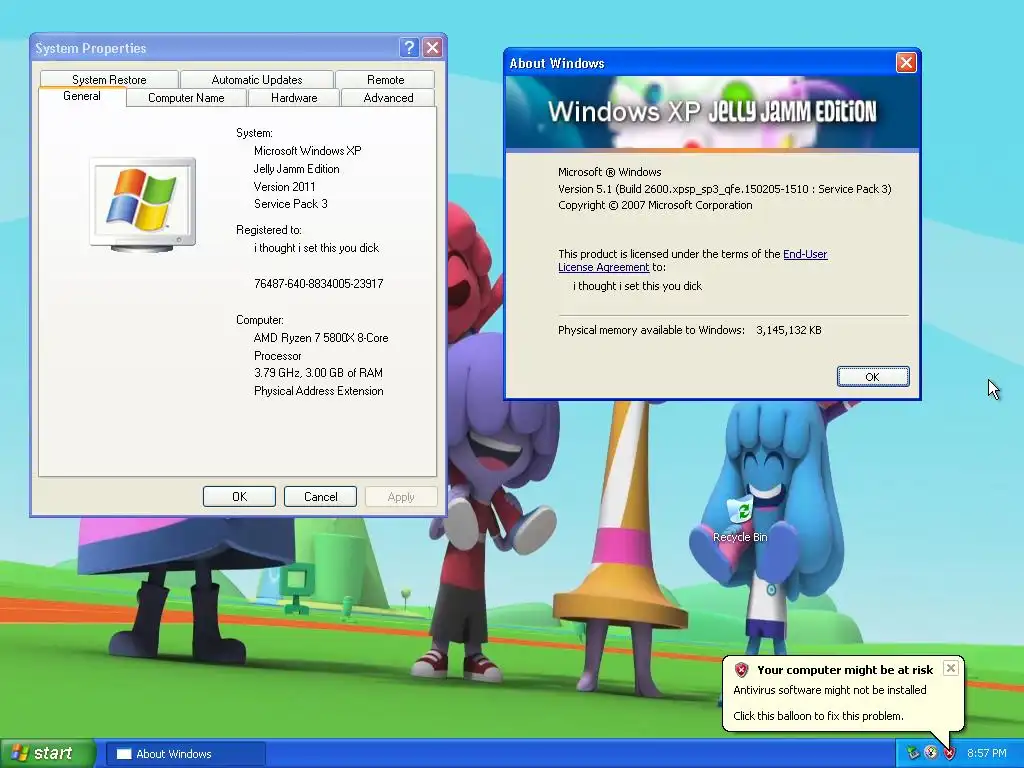Close the About Windows dialog

tap(906, 63)
